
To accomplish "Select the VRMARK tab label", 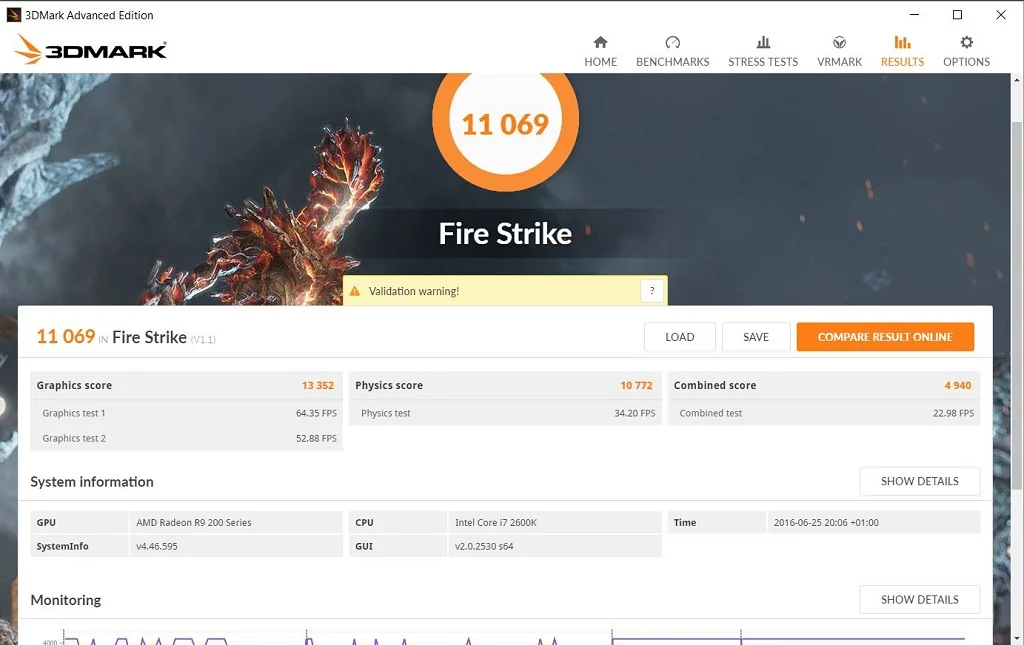I will tap(839, 62).
